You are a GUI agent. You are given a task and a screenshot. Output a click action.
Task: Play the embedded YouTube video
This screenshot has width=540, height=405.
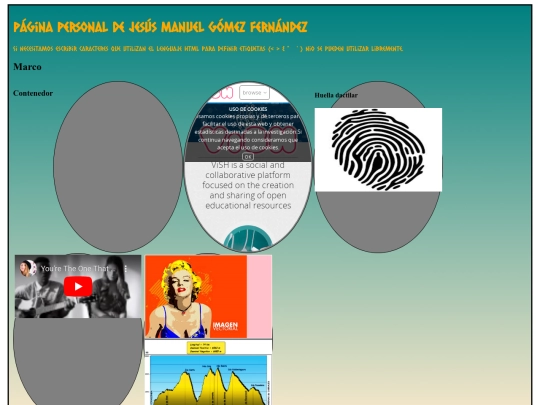point(78,286)
